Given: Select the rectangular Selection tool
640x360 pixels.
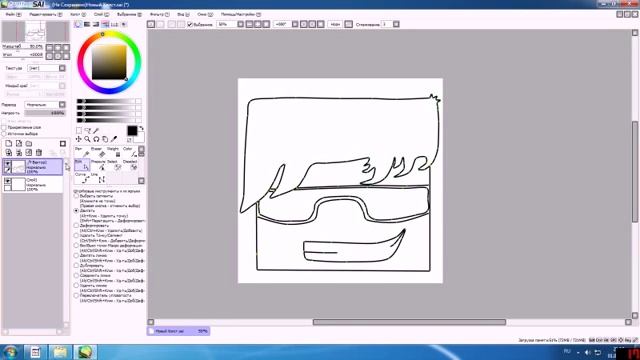Looking at the screenshot, I should 79,131.
